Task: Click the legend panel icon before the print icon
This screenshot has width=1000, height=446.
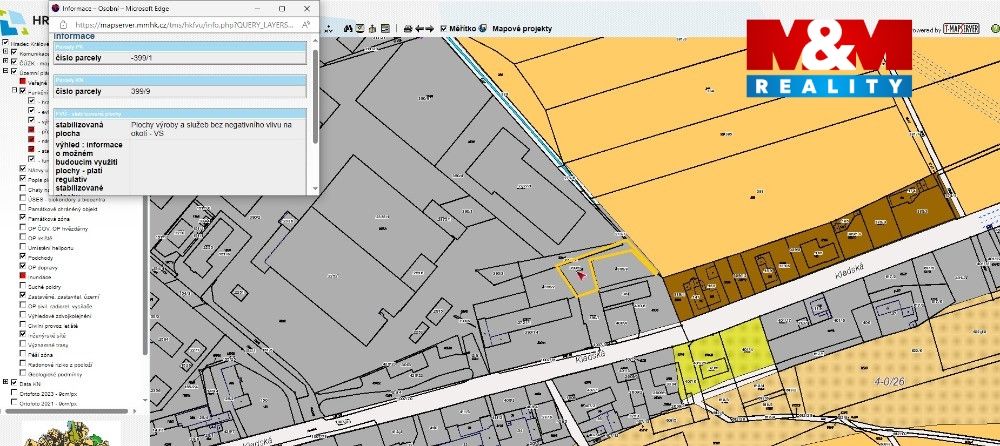Action: click(x=385, y=29)
